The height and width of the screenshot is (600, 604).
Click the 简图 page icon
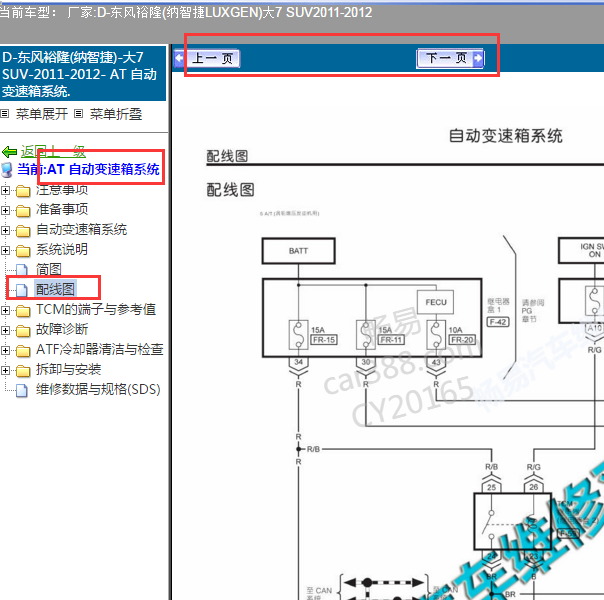(x=22, y=270)
